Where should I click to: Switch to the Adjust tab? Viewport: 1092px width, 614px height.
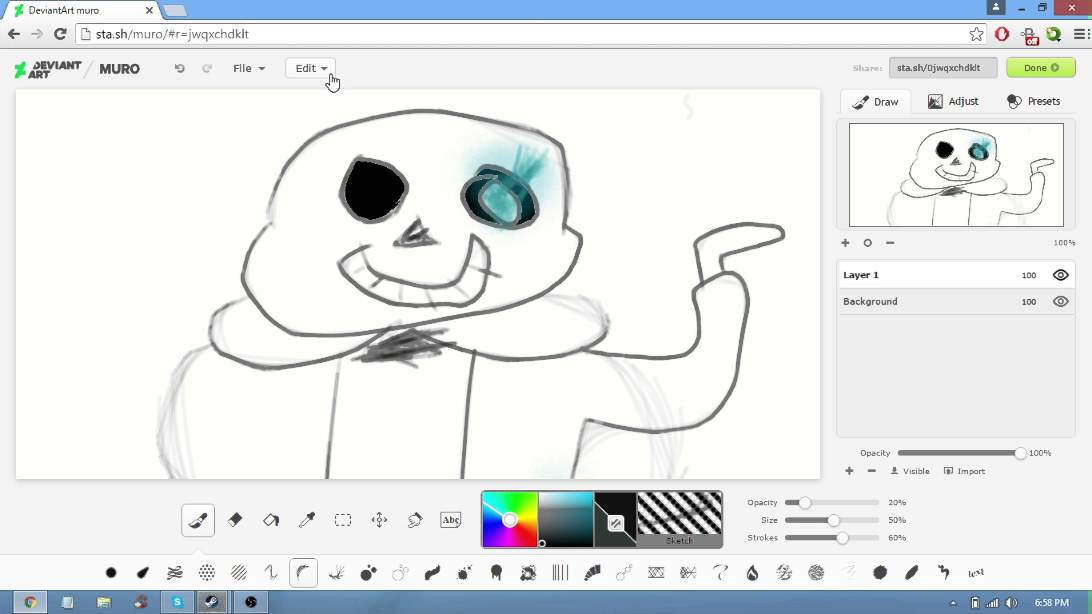point(953,102)
